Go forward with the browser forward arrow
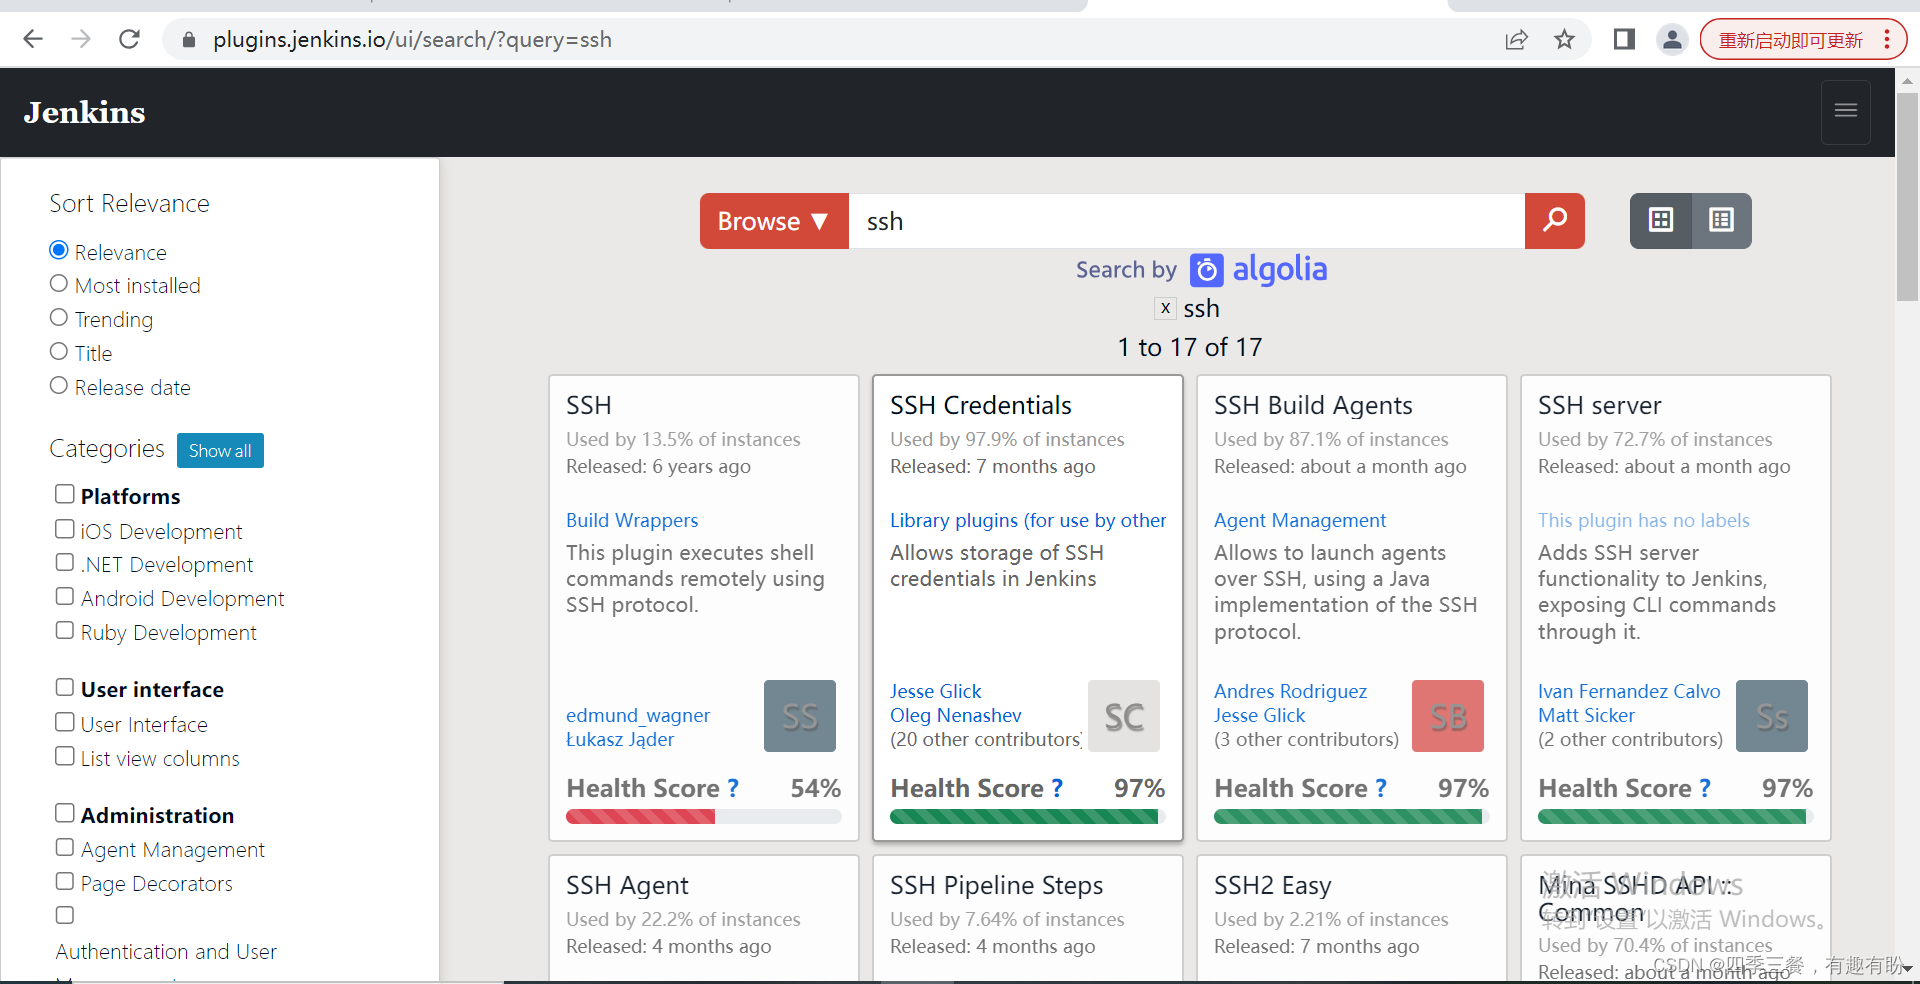 (81, 39)
